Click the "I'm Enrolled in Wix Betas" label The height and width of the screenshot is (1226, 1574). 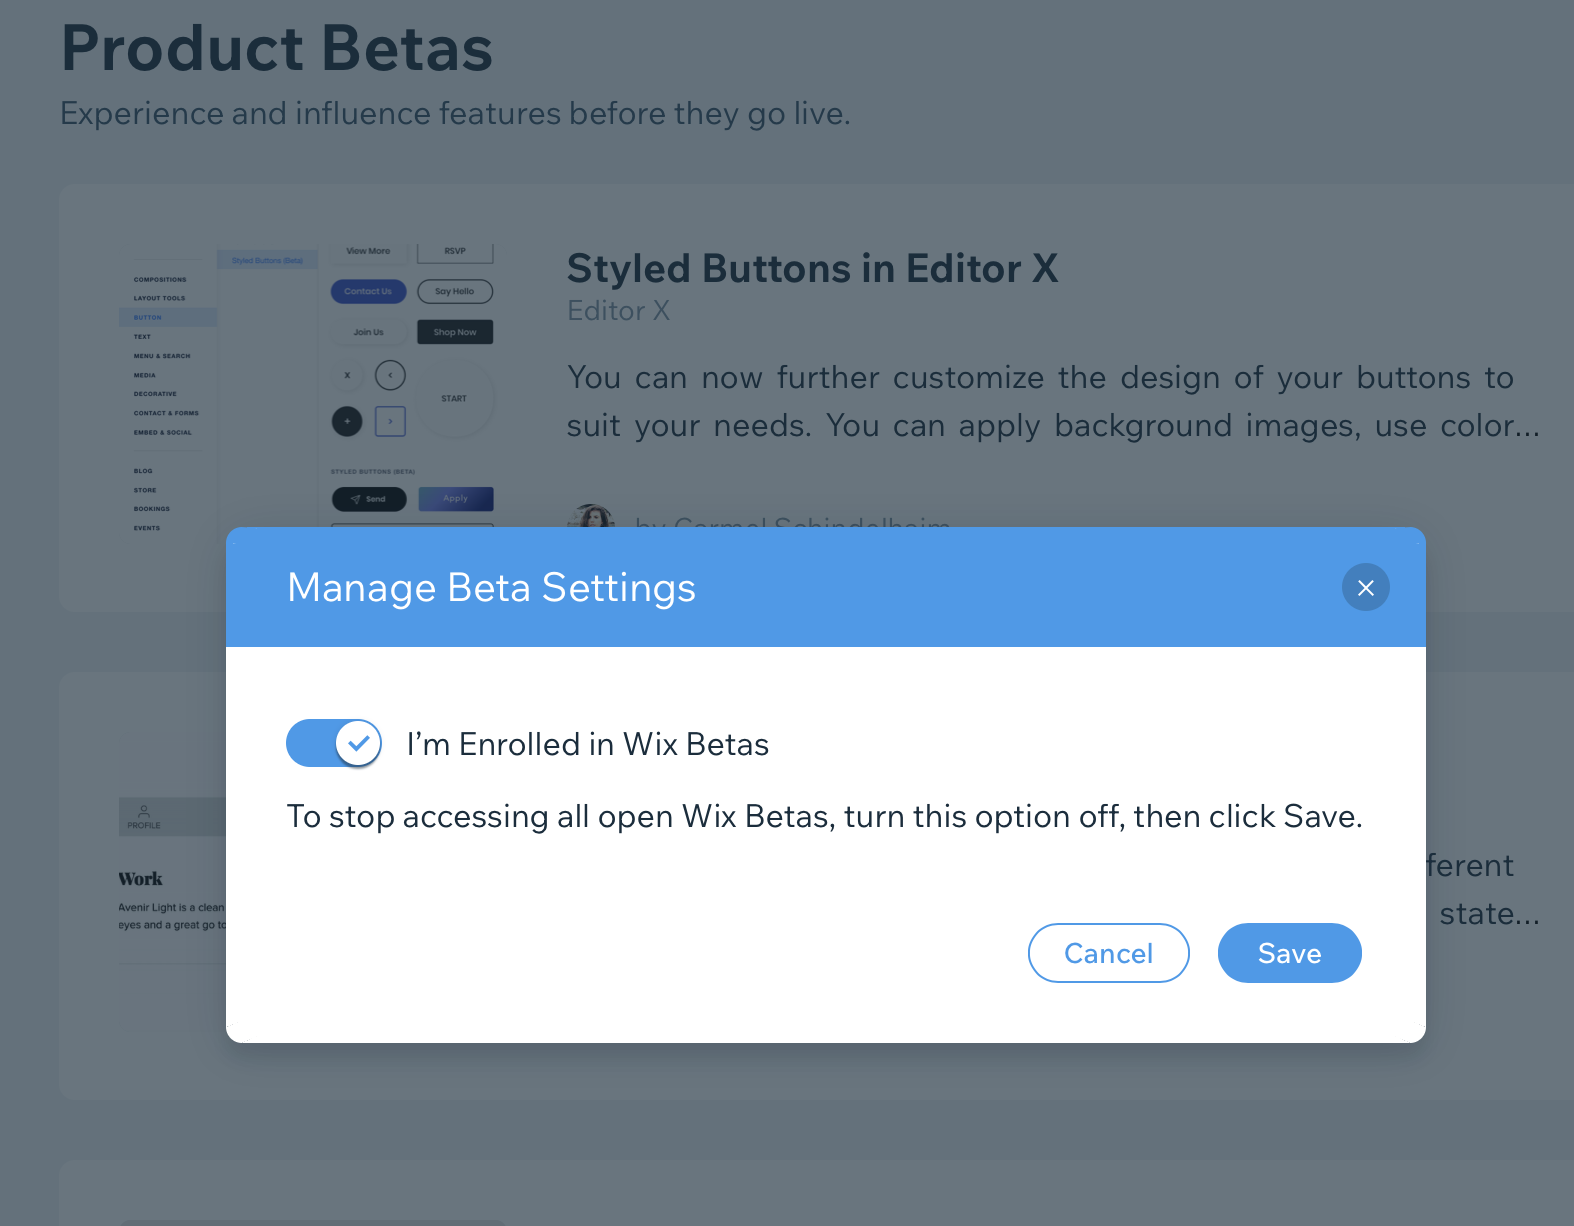588,744
